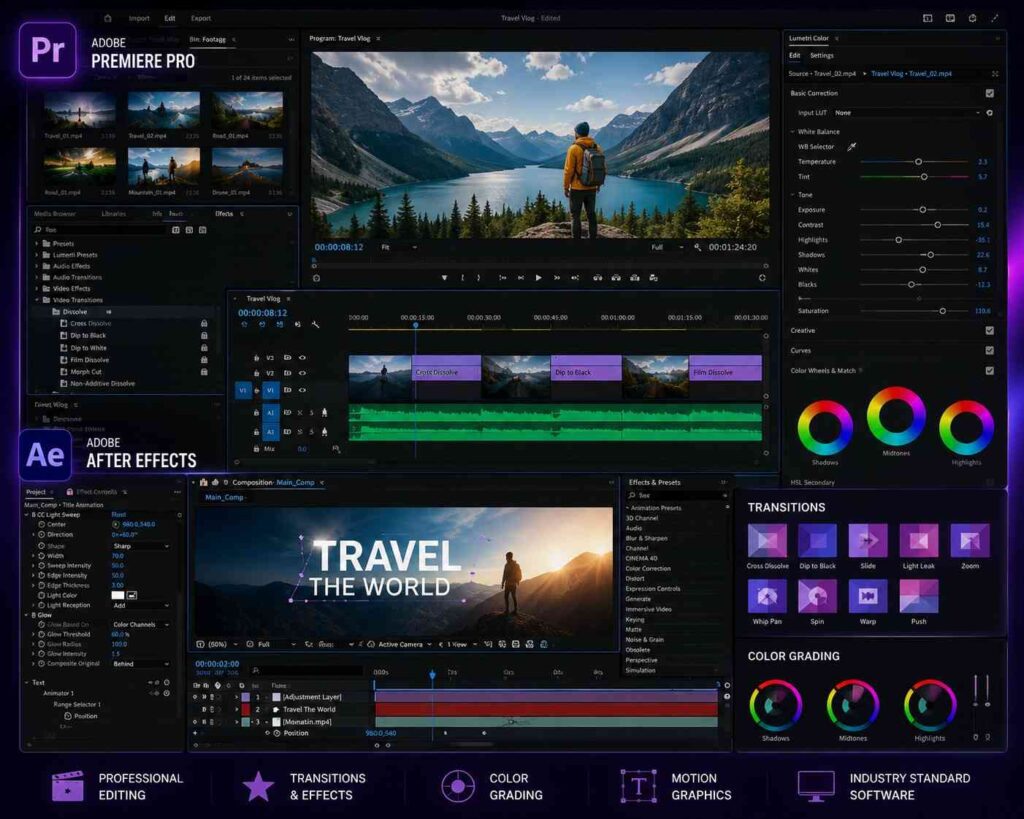The image size is (1024, 819).
Task: Select the Morph Cut effect
Action: coord(86,372)
